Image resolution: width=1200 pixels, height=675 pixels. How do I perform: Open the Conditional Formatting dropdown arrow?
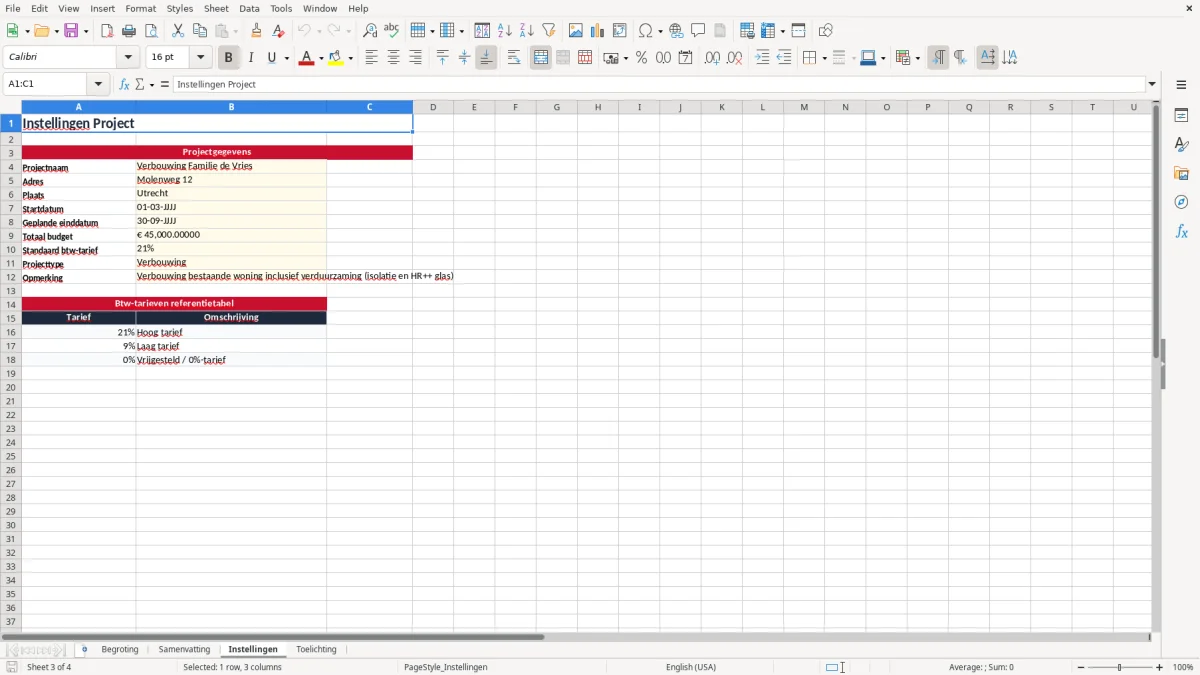pyautogui.click(x=917, y=58)
